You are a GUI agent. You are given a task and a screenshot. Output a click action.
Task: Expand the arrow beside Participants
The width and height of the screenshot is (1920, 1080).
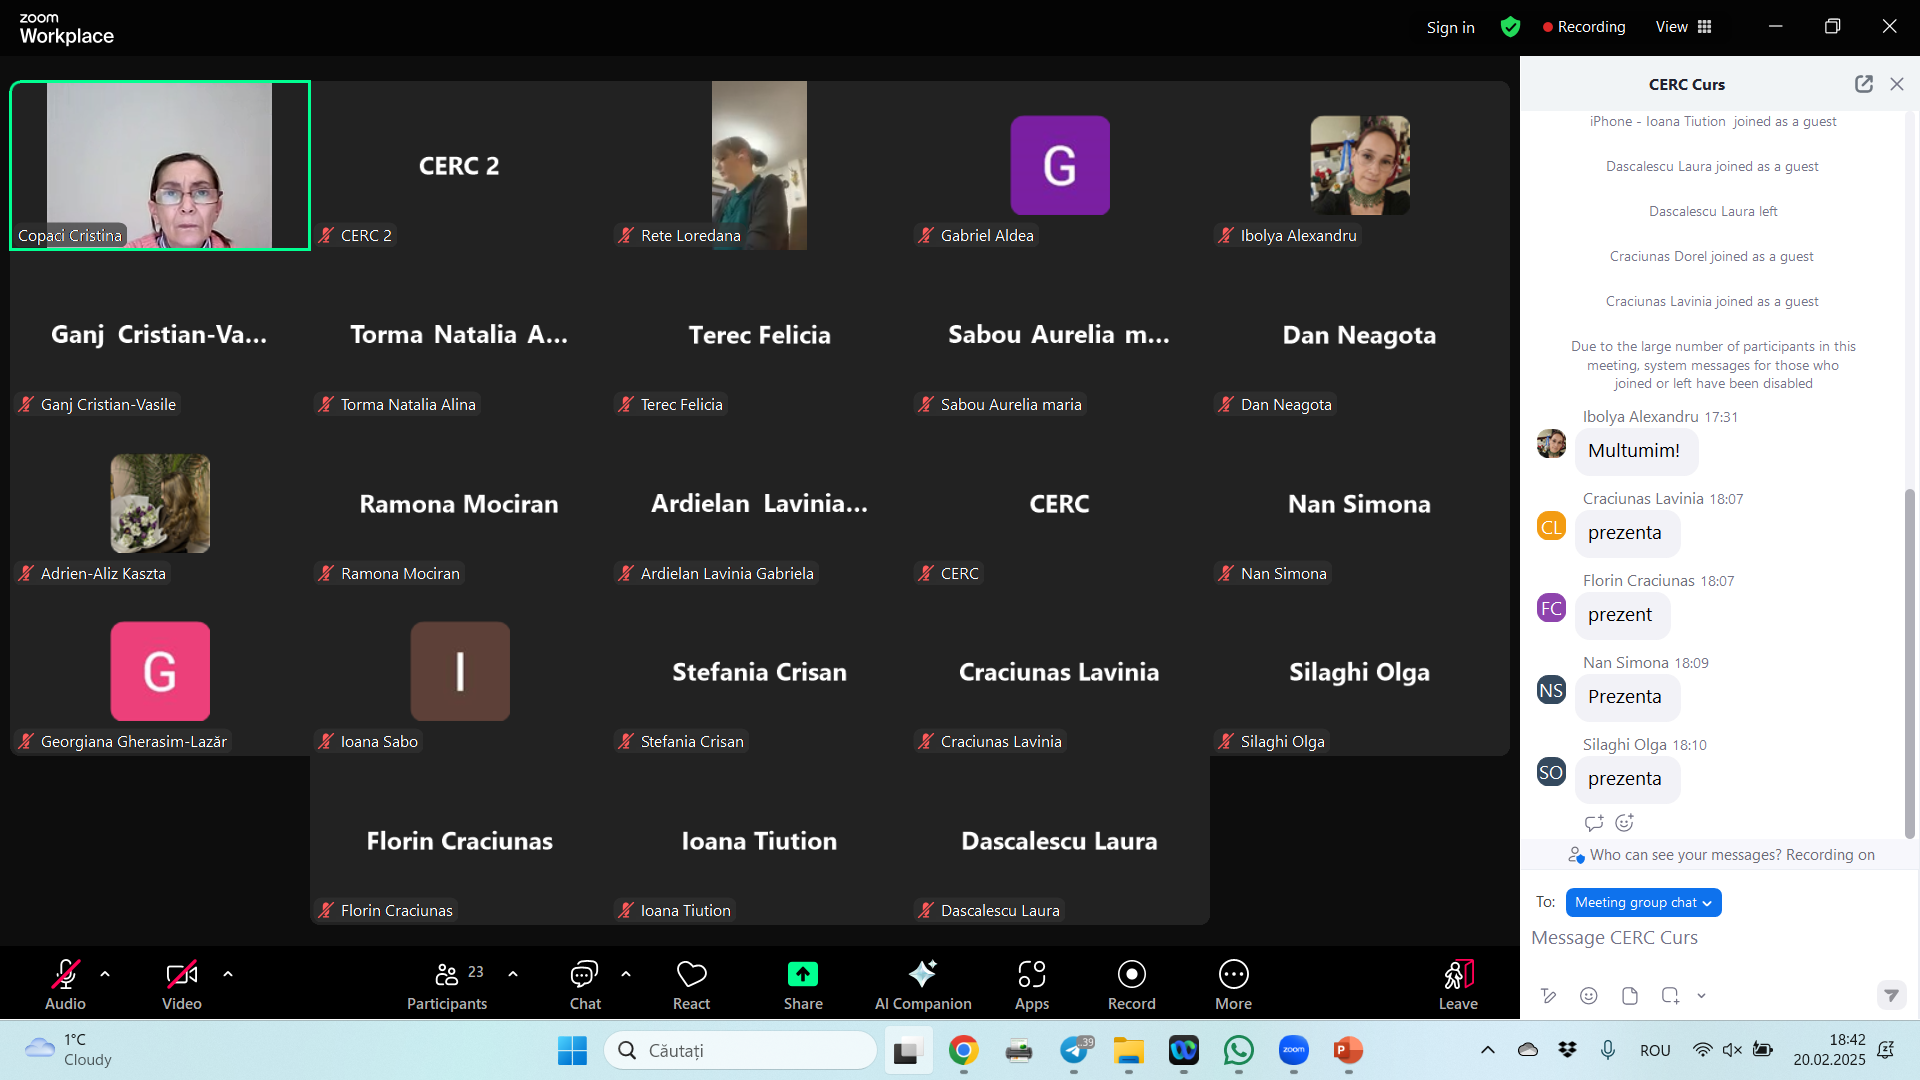click(513, 973)
